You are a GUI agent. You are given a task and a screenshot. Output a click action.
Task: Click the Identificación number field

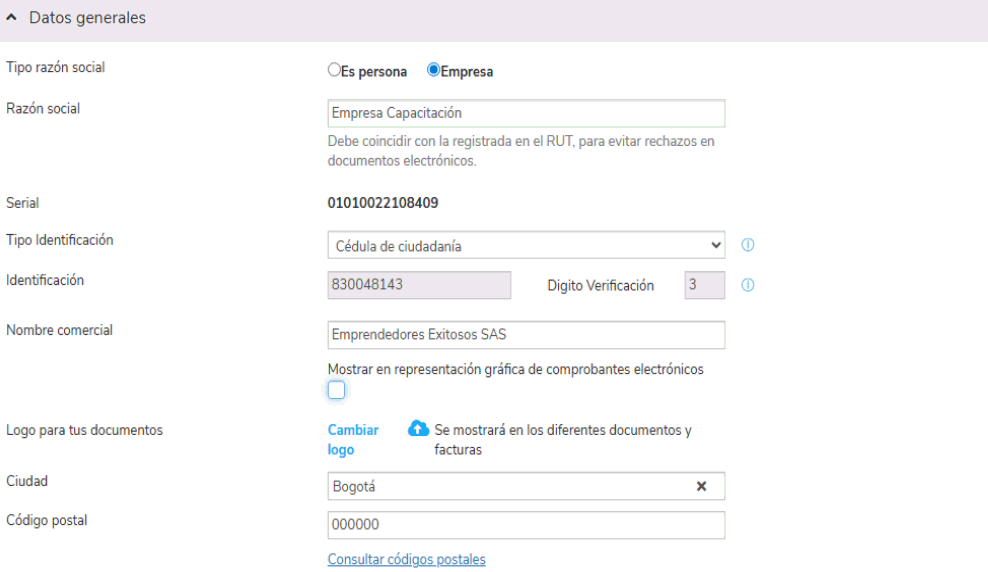pyautogui.click(x=419, y=285)
